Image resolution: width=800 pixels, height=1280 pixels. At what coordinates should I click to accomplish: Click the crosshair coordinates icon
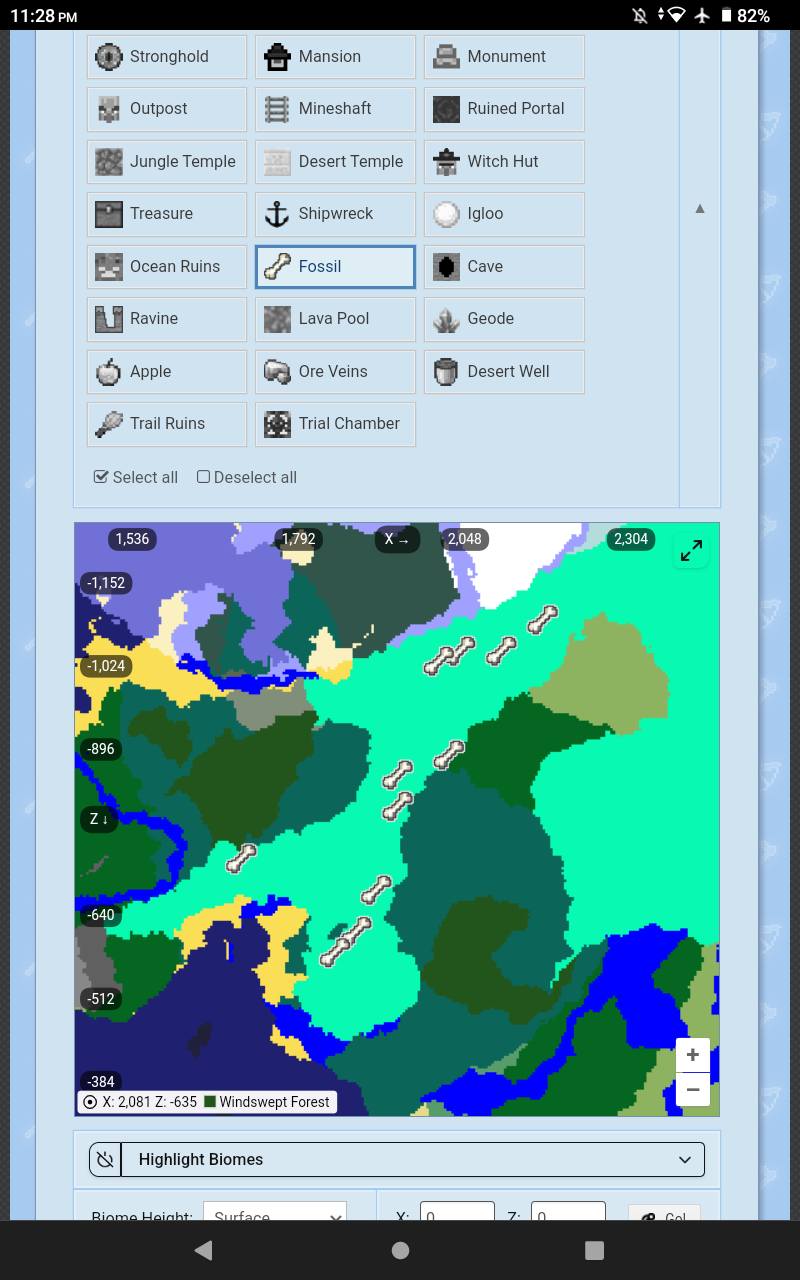click(x=90, y=1102)
